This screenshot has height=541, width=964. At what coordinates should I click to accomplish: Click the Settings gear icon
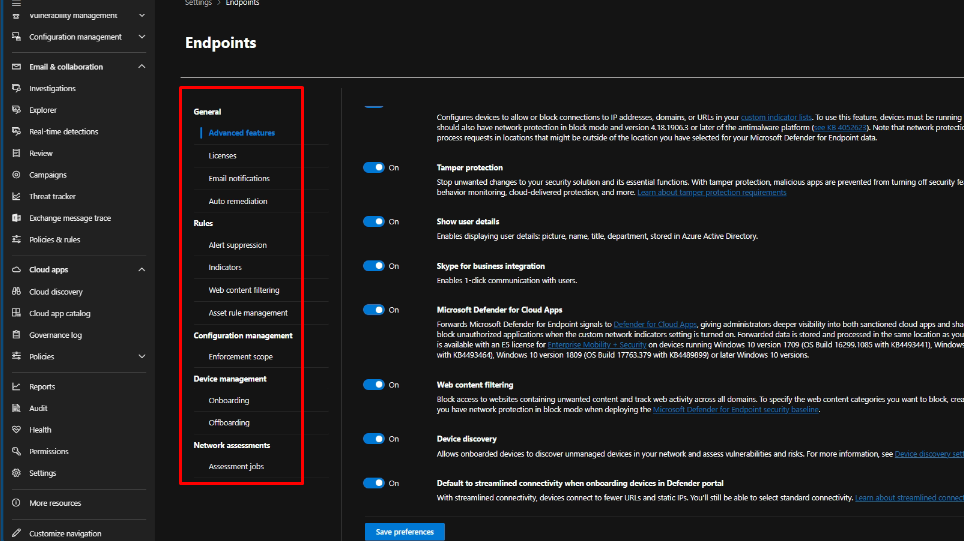coord(17,473)
